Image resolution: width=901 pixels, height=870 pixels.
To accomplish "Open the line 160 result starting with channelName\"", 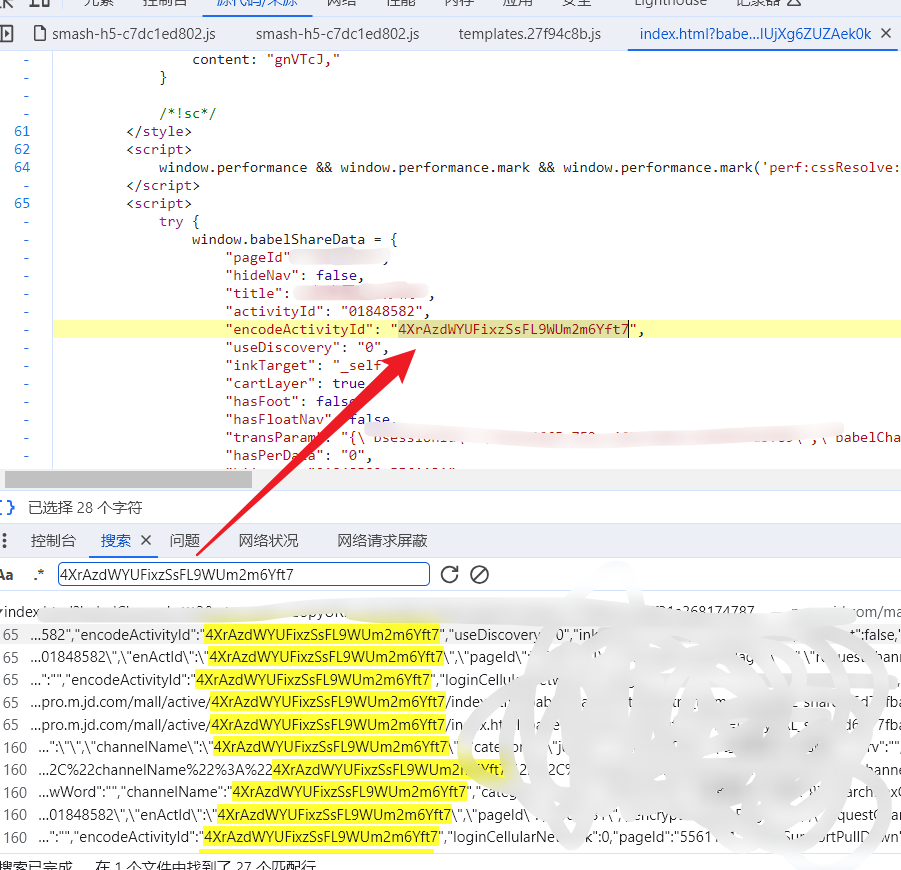I will click(450, 747).
